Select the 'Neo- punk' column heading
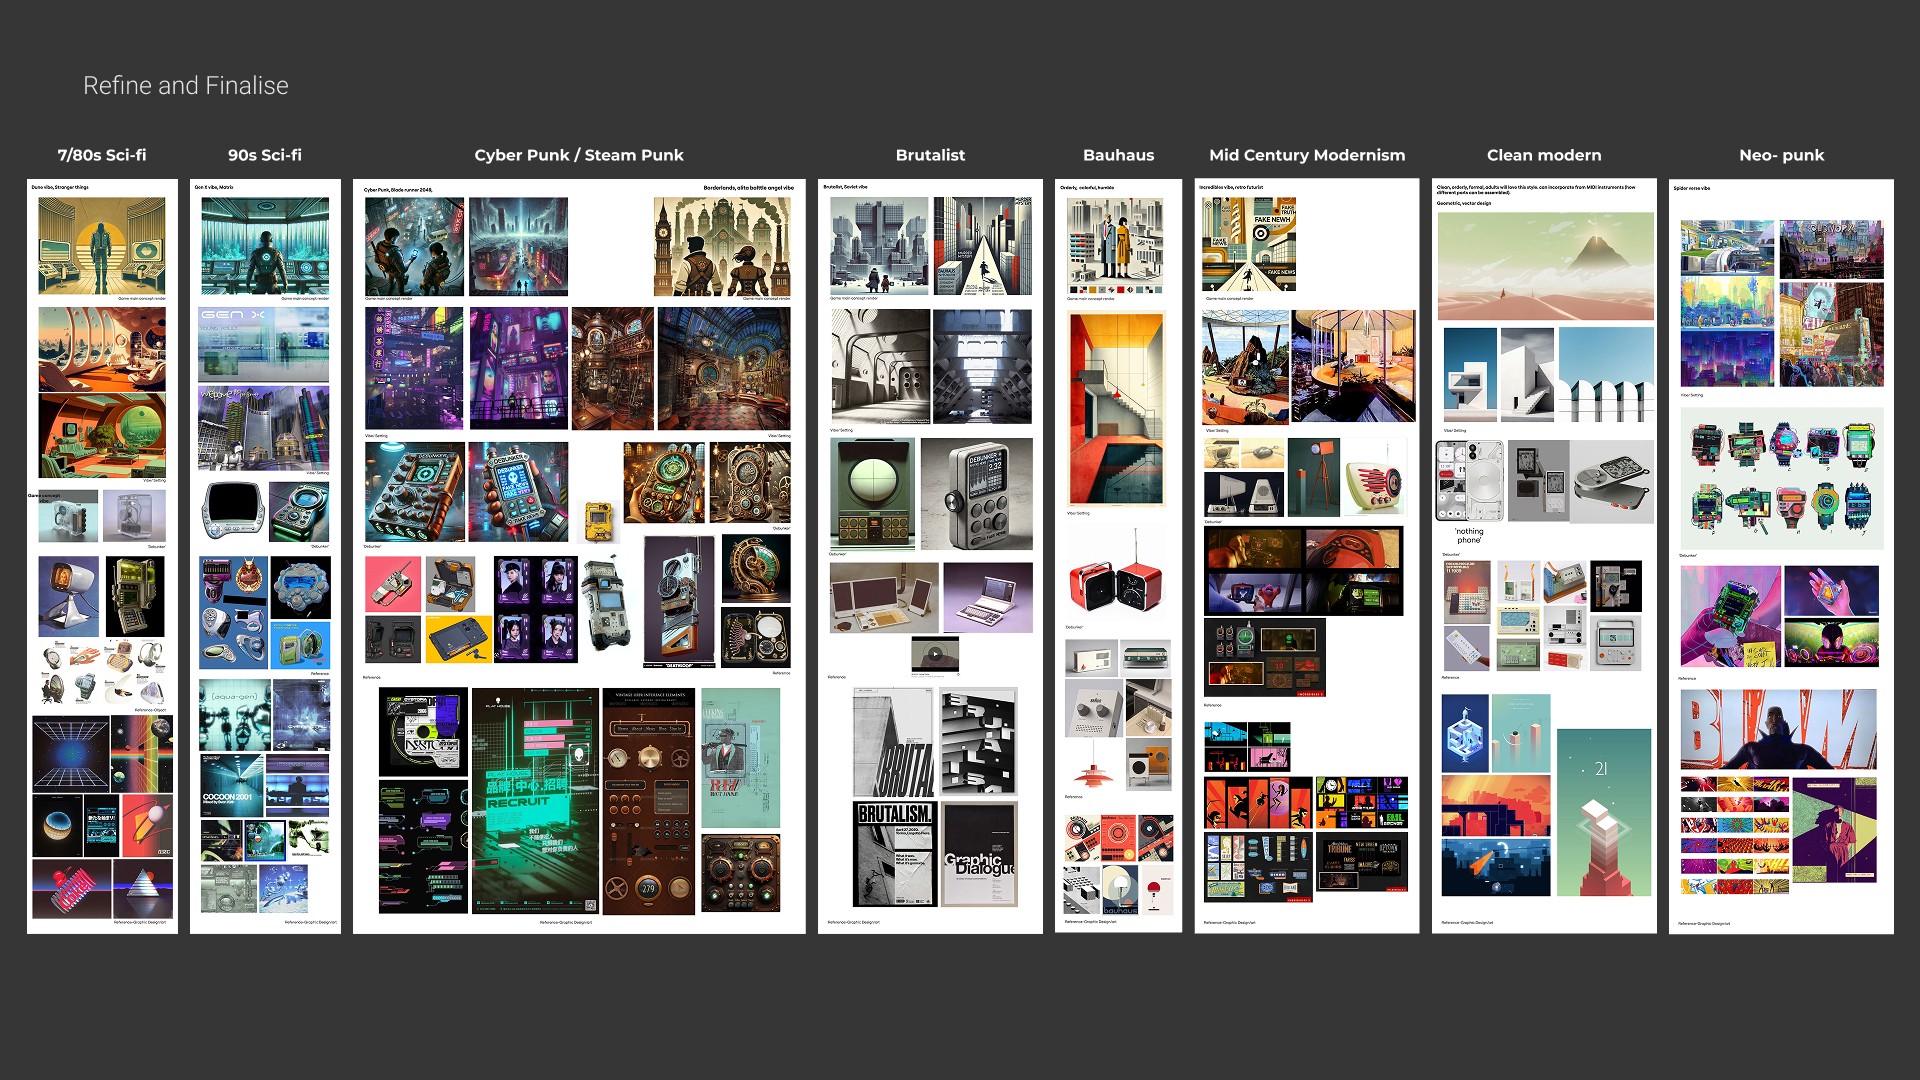1920x1080 pixels. click(x=1781, y=155)
